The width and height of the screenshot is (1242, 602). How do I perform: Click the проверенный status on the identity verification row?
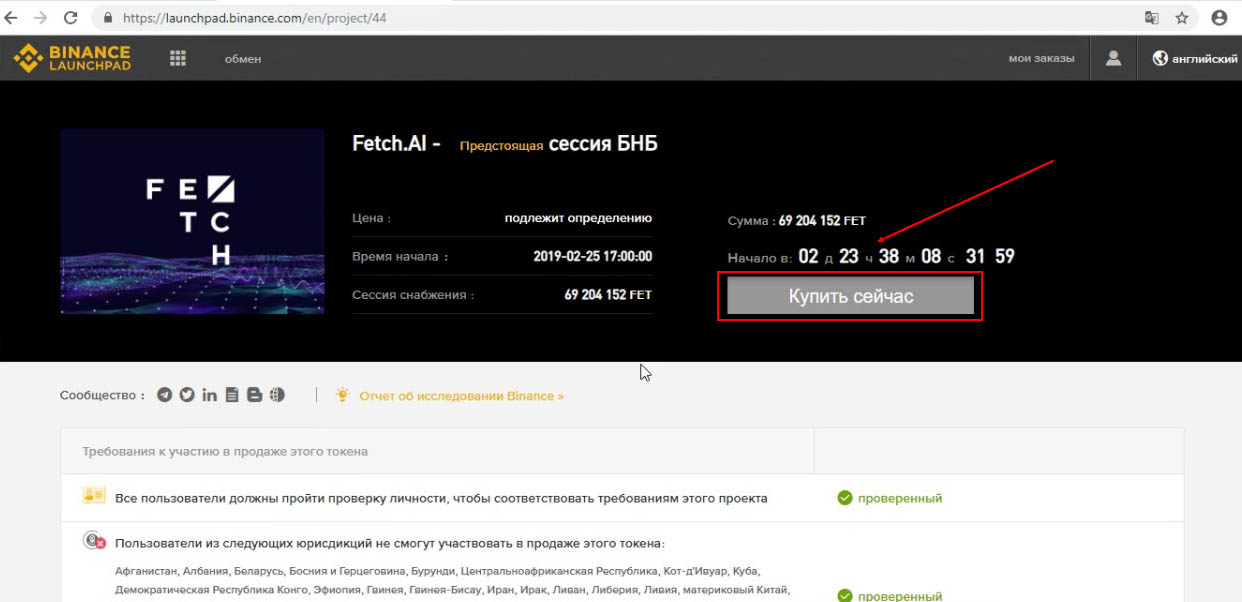point(890,498)
